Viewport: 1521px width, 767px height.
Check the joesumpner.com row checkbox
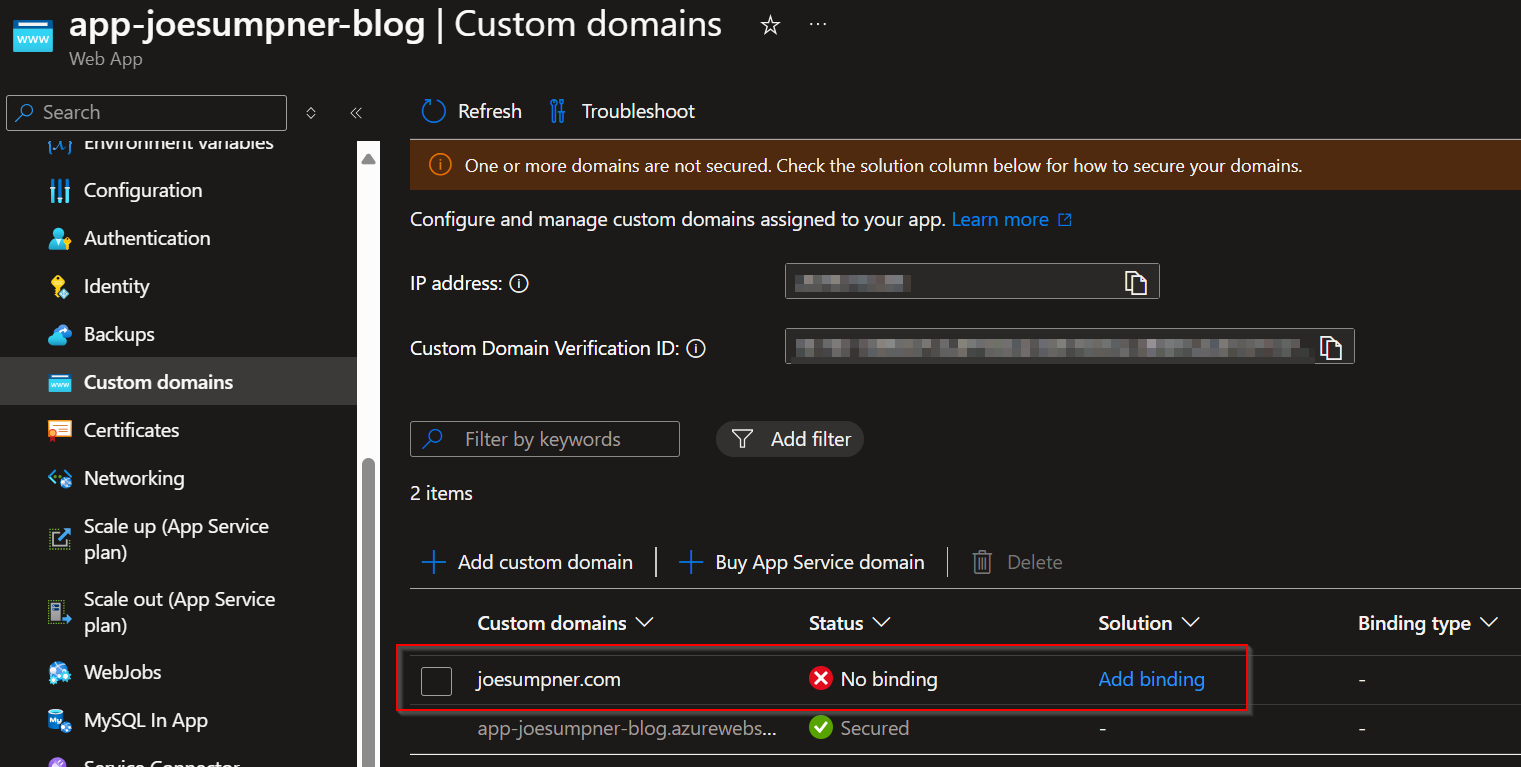(436, 680)
